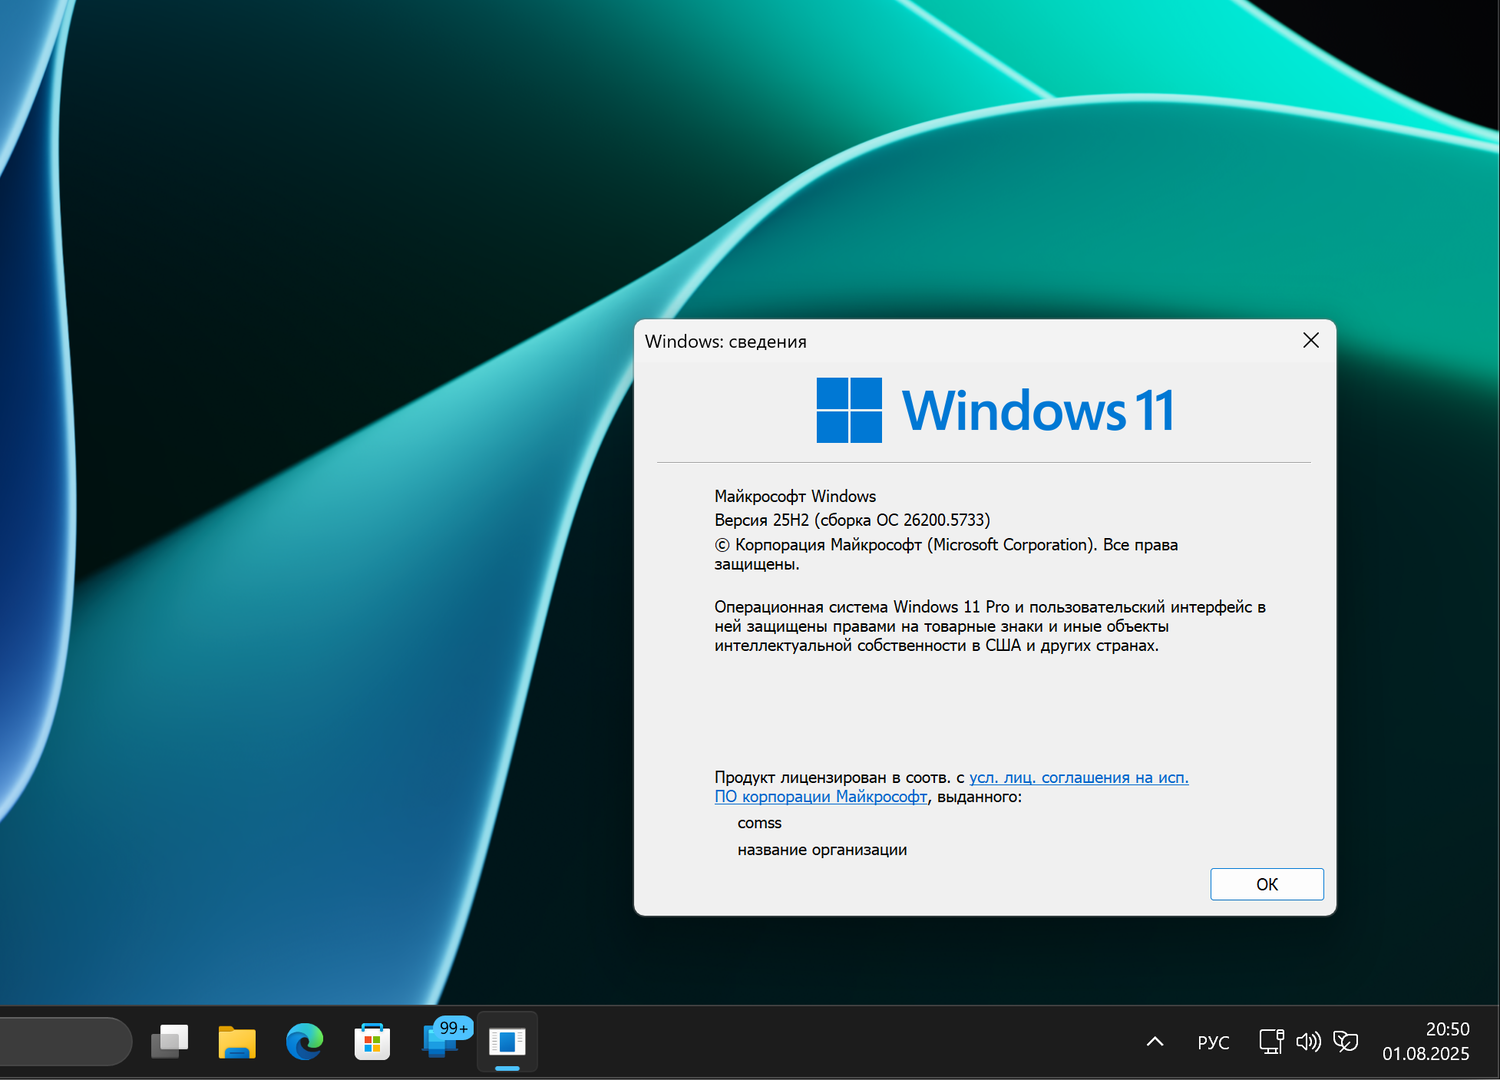Expand hidden tray icons with the chevron
The width and height of the screenshot is (1500, 1080).
(x=1154, y=1041)
